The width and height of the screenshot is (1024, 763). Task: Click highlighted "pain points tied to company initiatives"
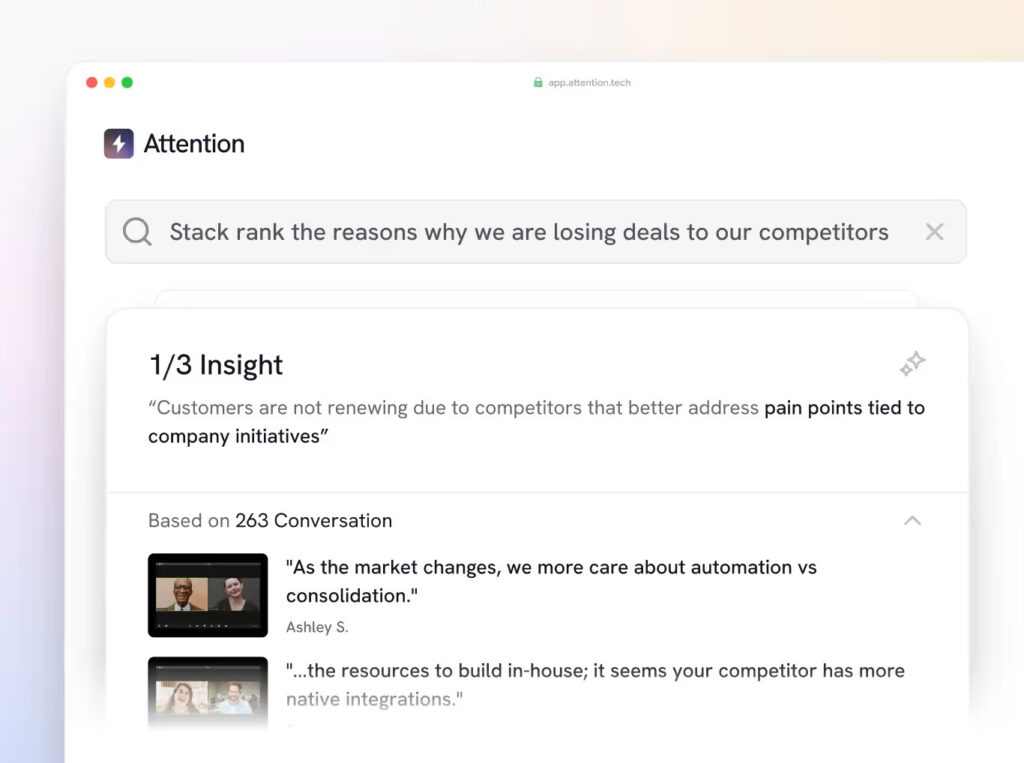click(844, 408)
